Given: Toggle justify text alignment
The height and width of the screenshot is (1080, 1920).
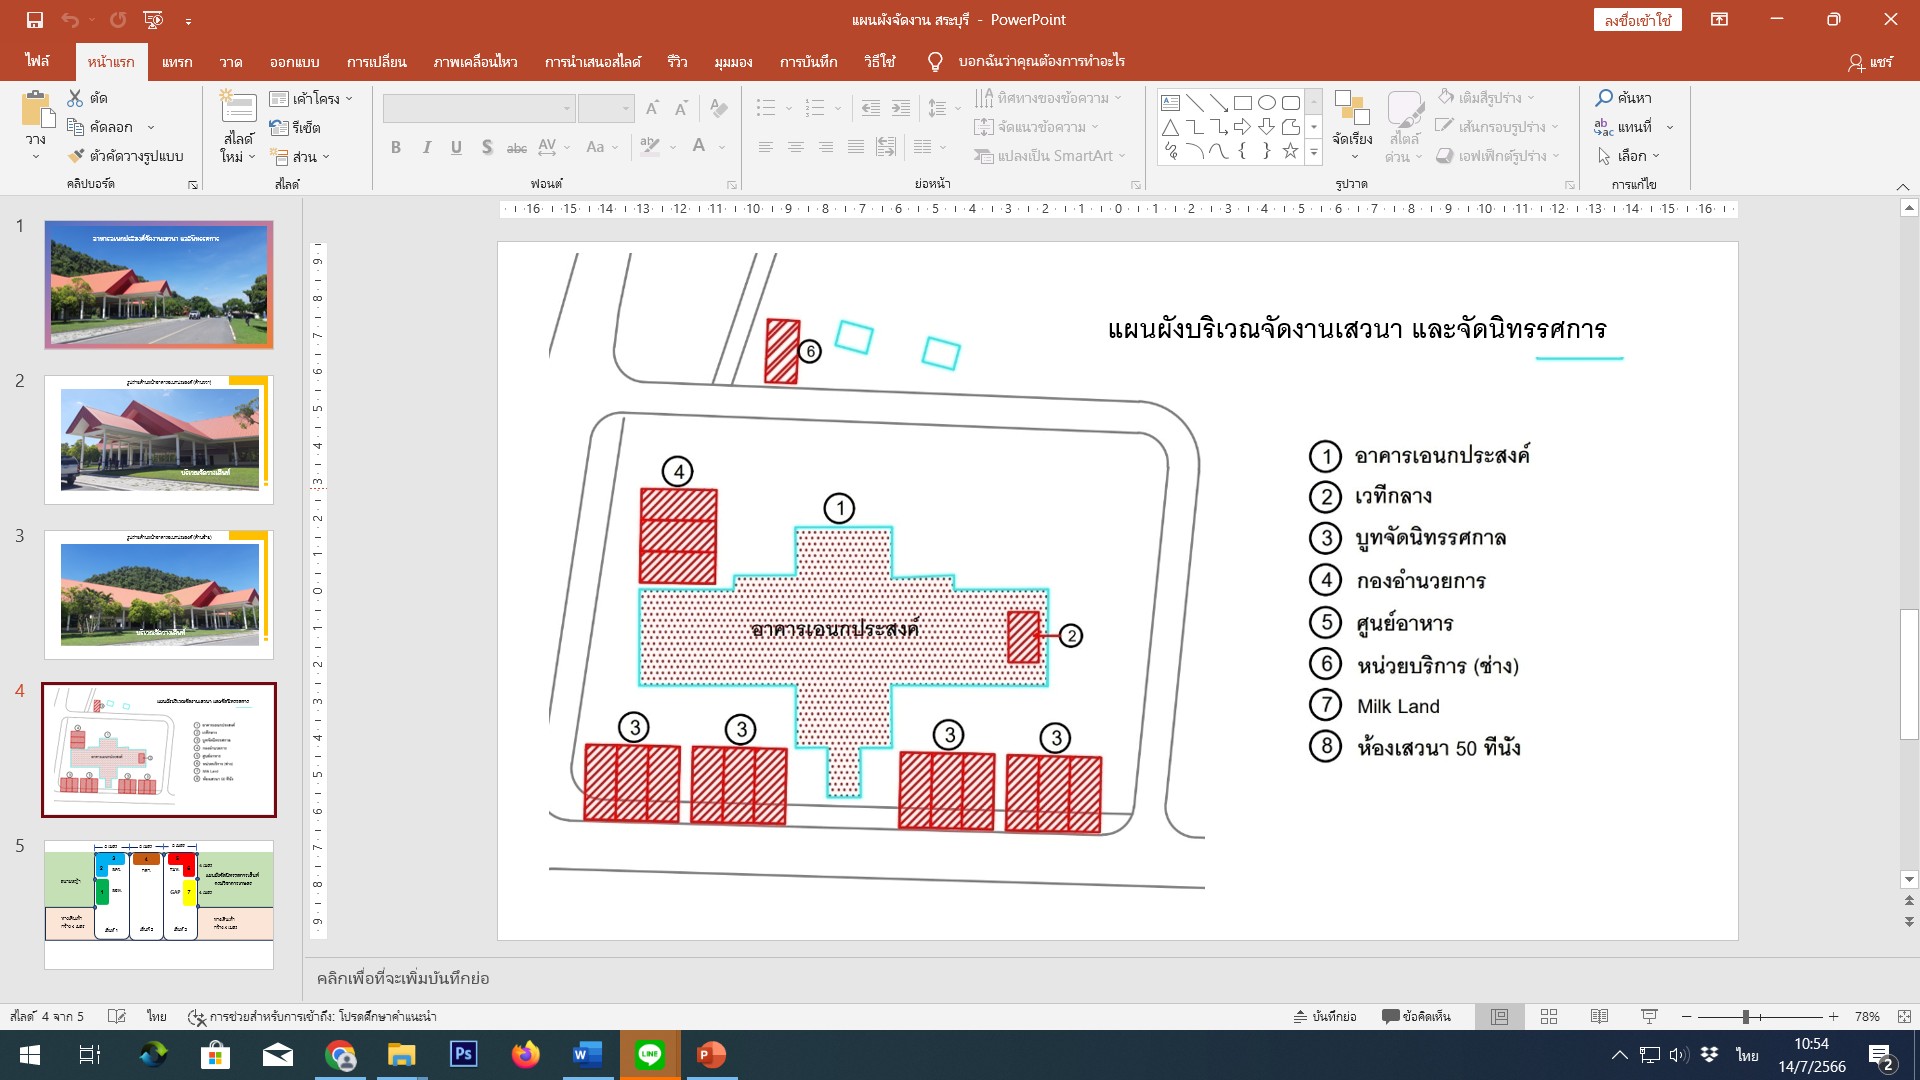Looking at the screenshot, I should coord(856,147).
